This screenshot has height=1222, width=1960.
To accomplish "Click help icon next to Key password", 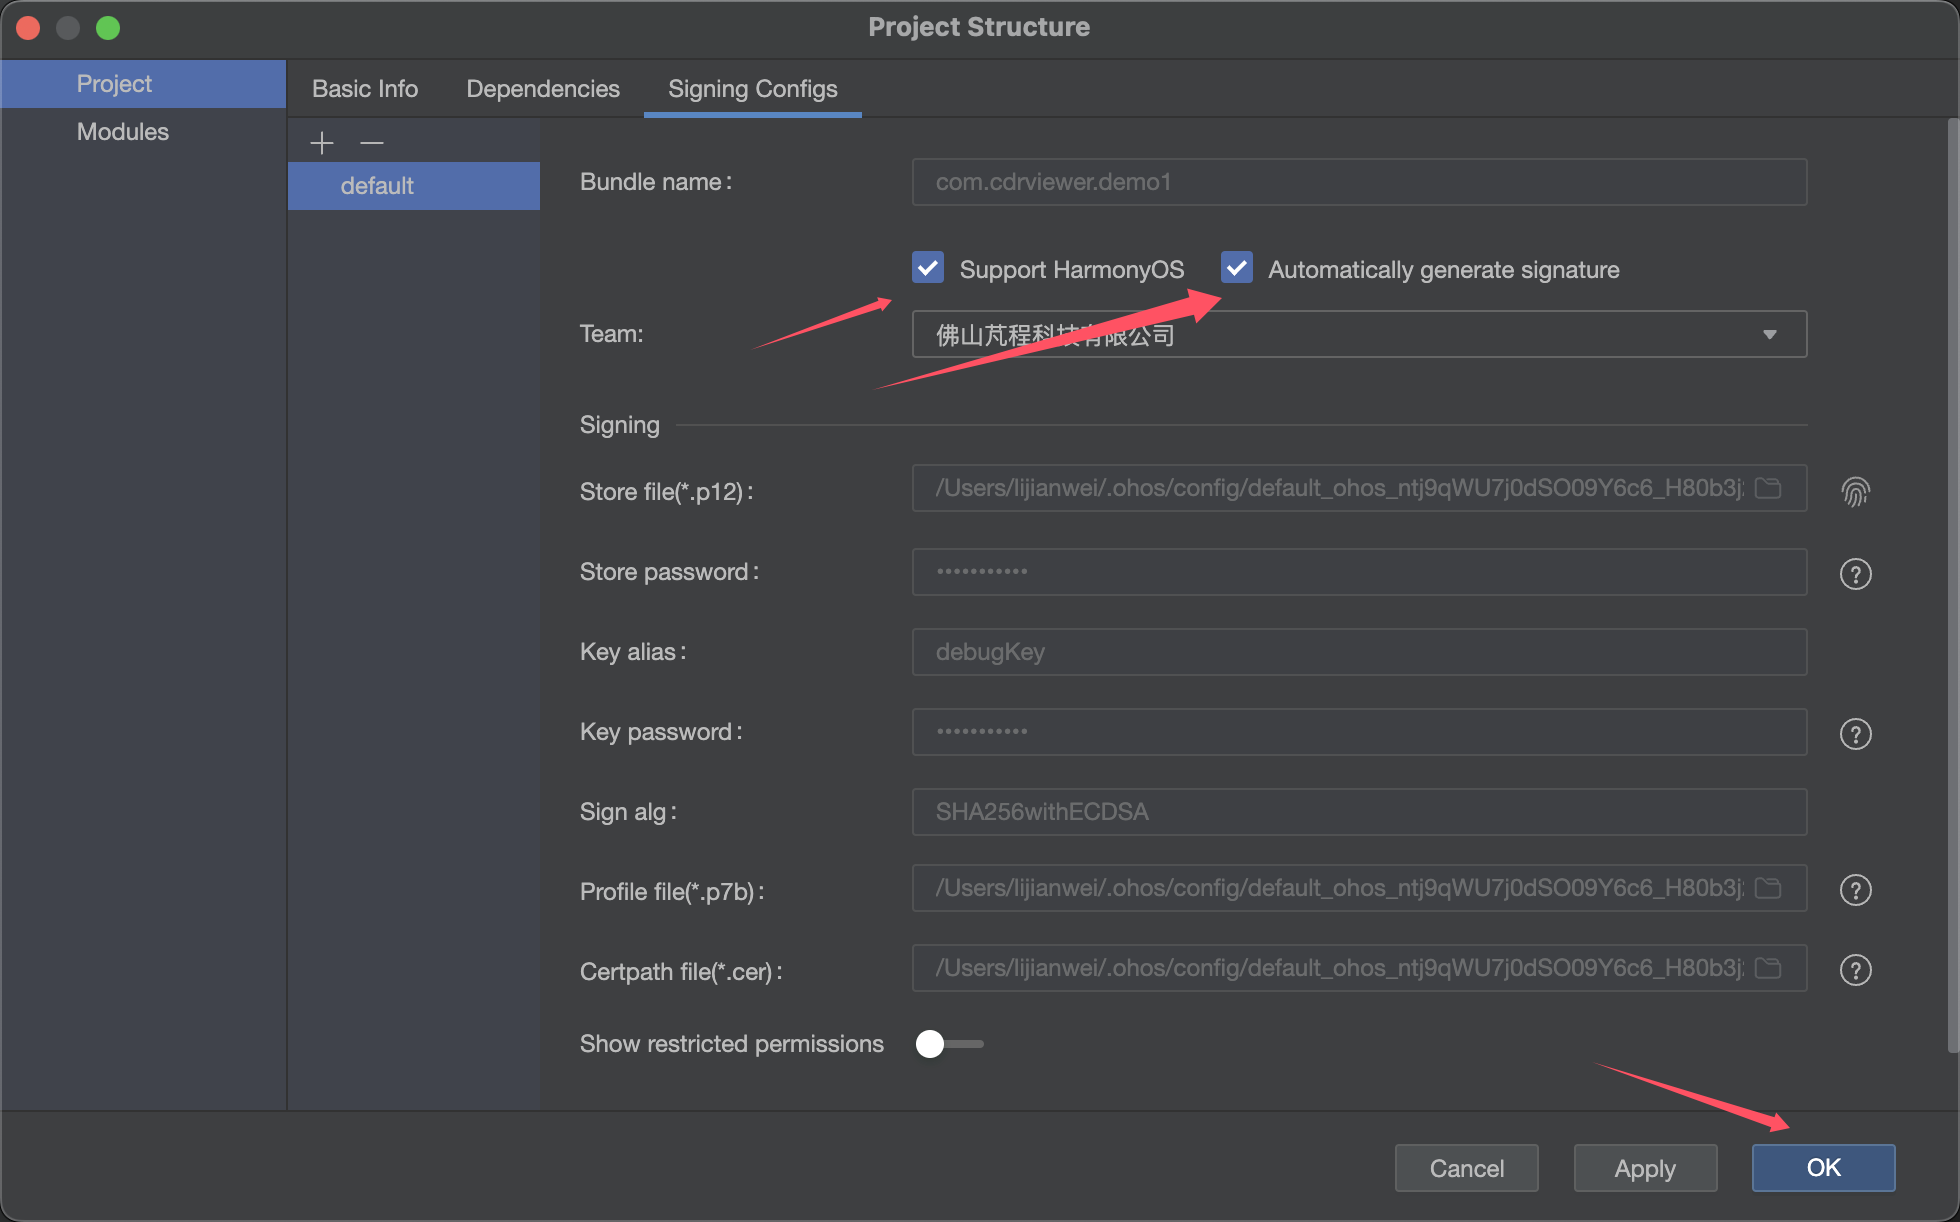I will tap(1855, 734).
